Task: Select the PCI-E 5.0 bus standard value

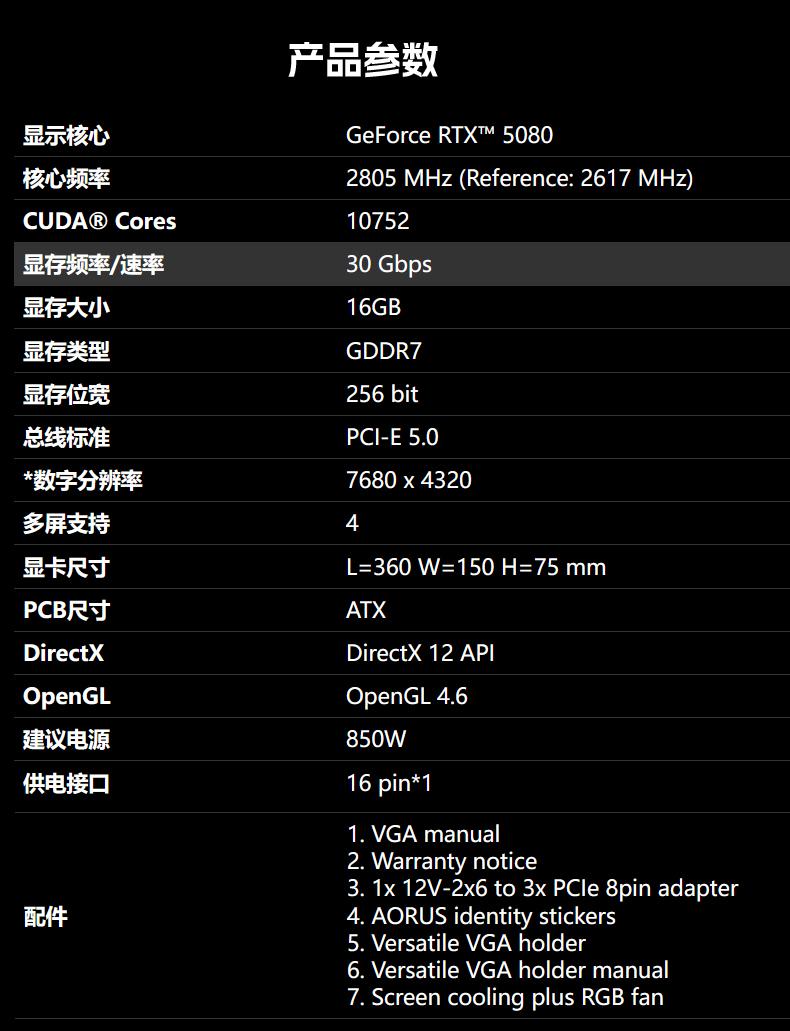Action: [x=392, y=438]
